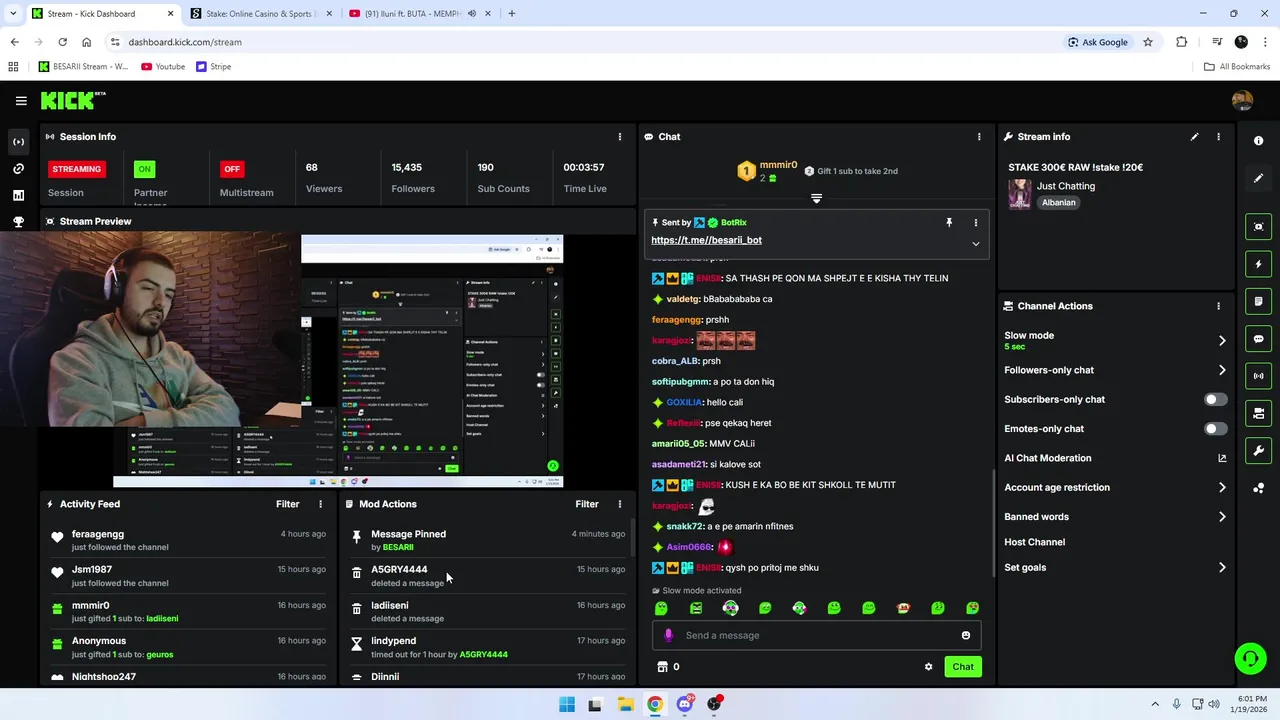
Task: Open Mod Actions three-dot menu
Action: (620, 504)
